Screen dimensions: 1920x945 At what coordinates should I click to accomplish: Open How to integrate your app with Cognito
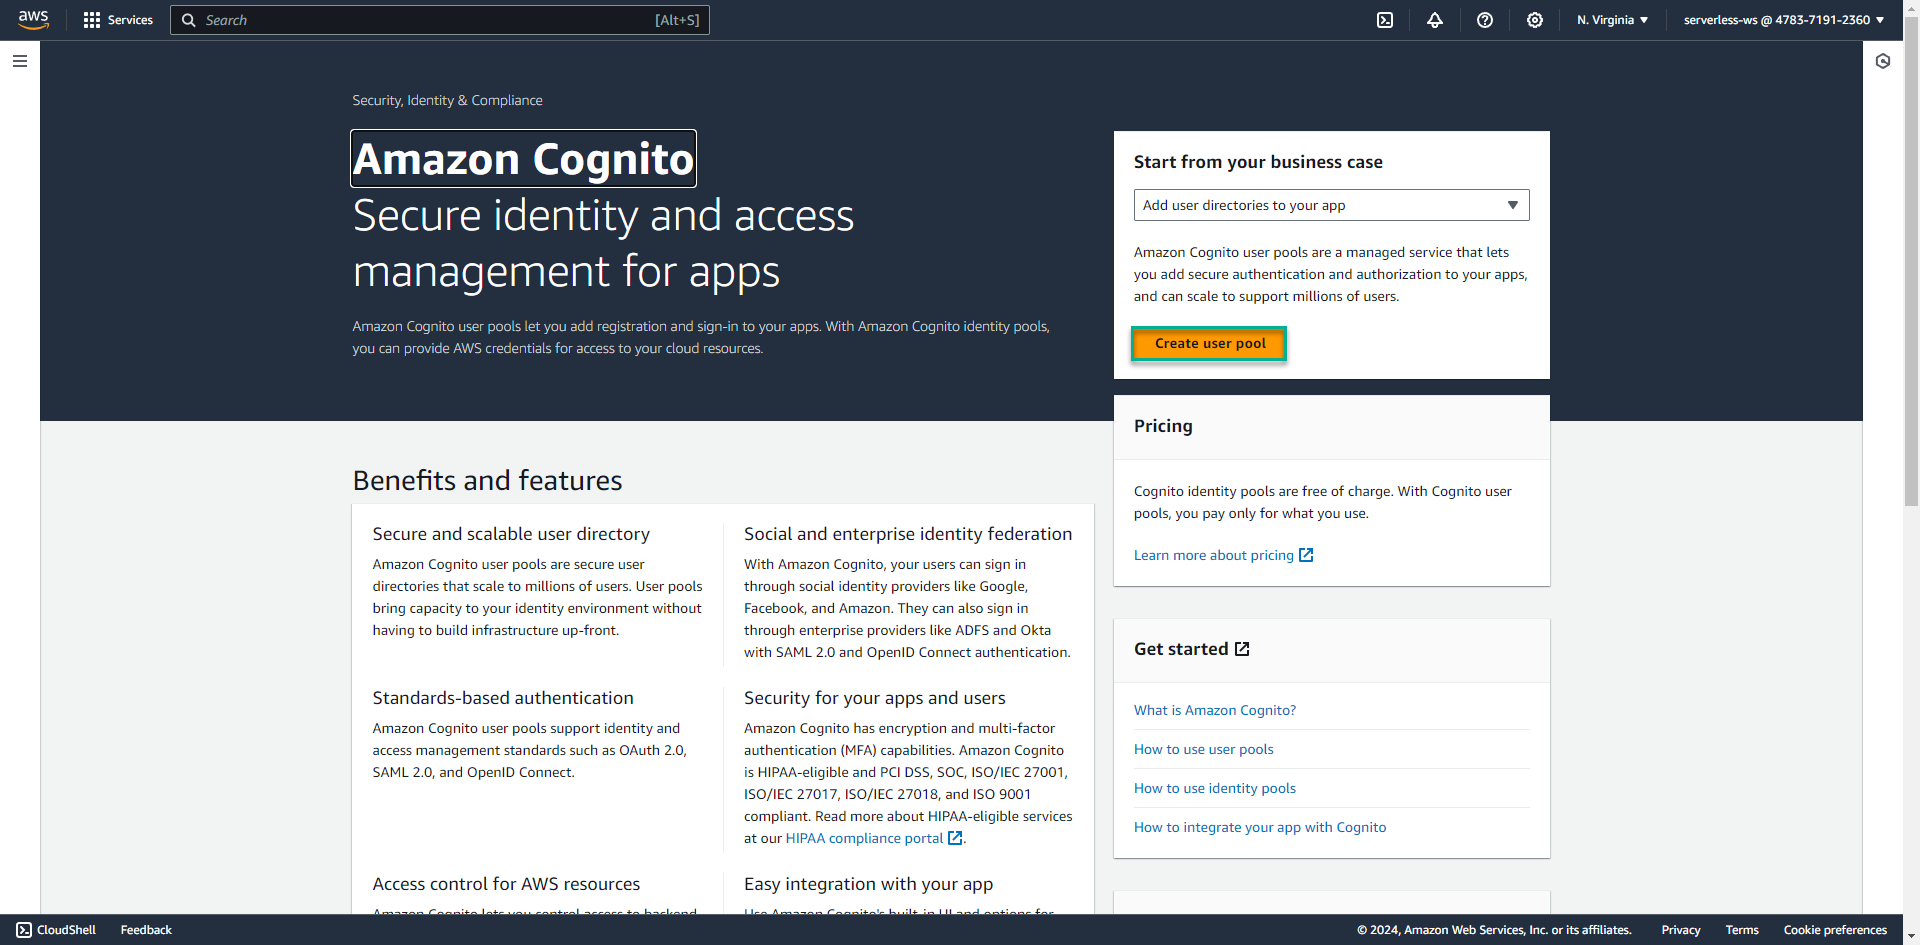[x=1259, y=827]
